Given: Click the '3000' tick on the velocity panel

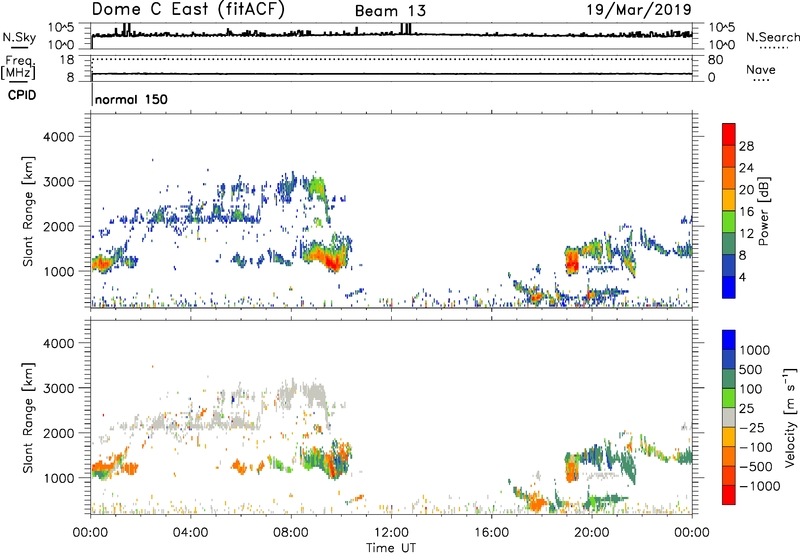Looking at the screenshot, I should point(59,388).
